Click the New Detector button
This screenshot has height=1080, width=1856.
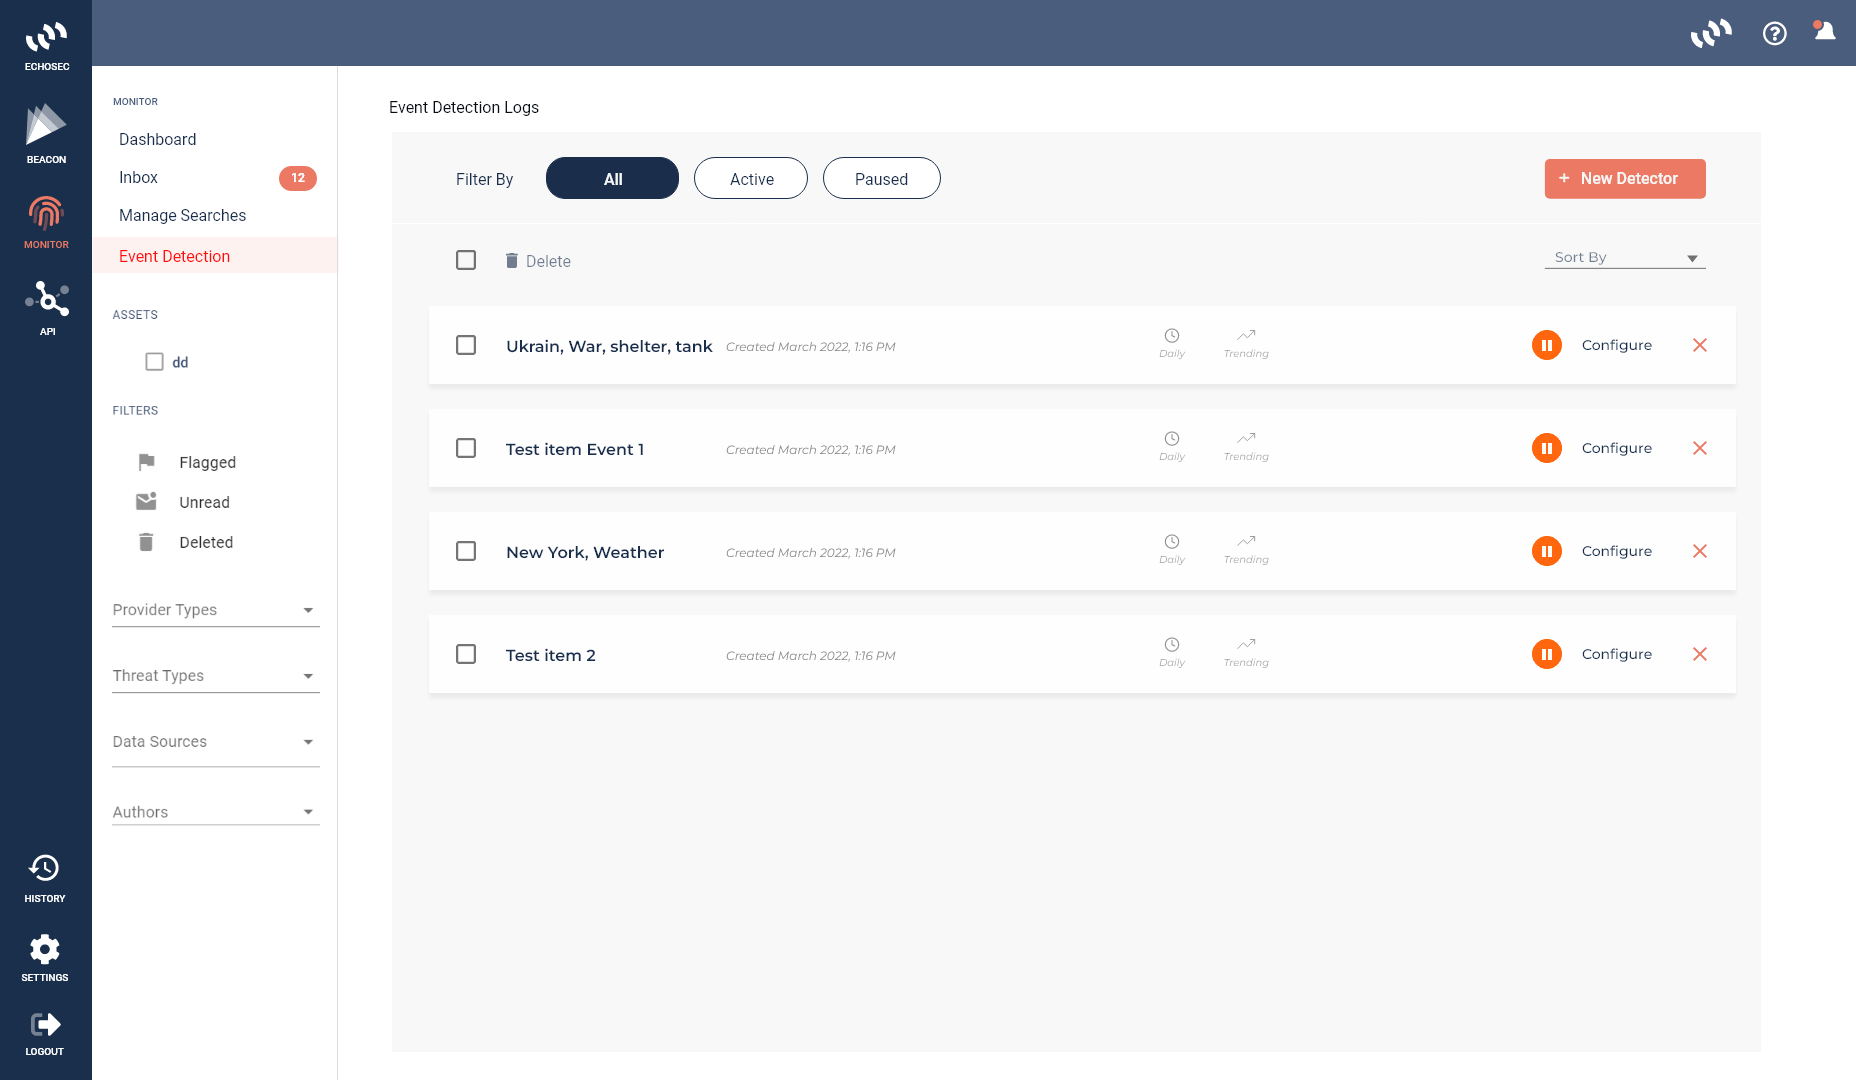pos(1624,179)
